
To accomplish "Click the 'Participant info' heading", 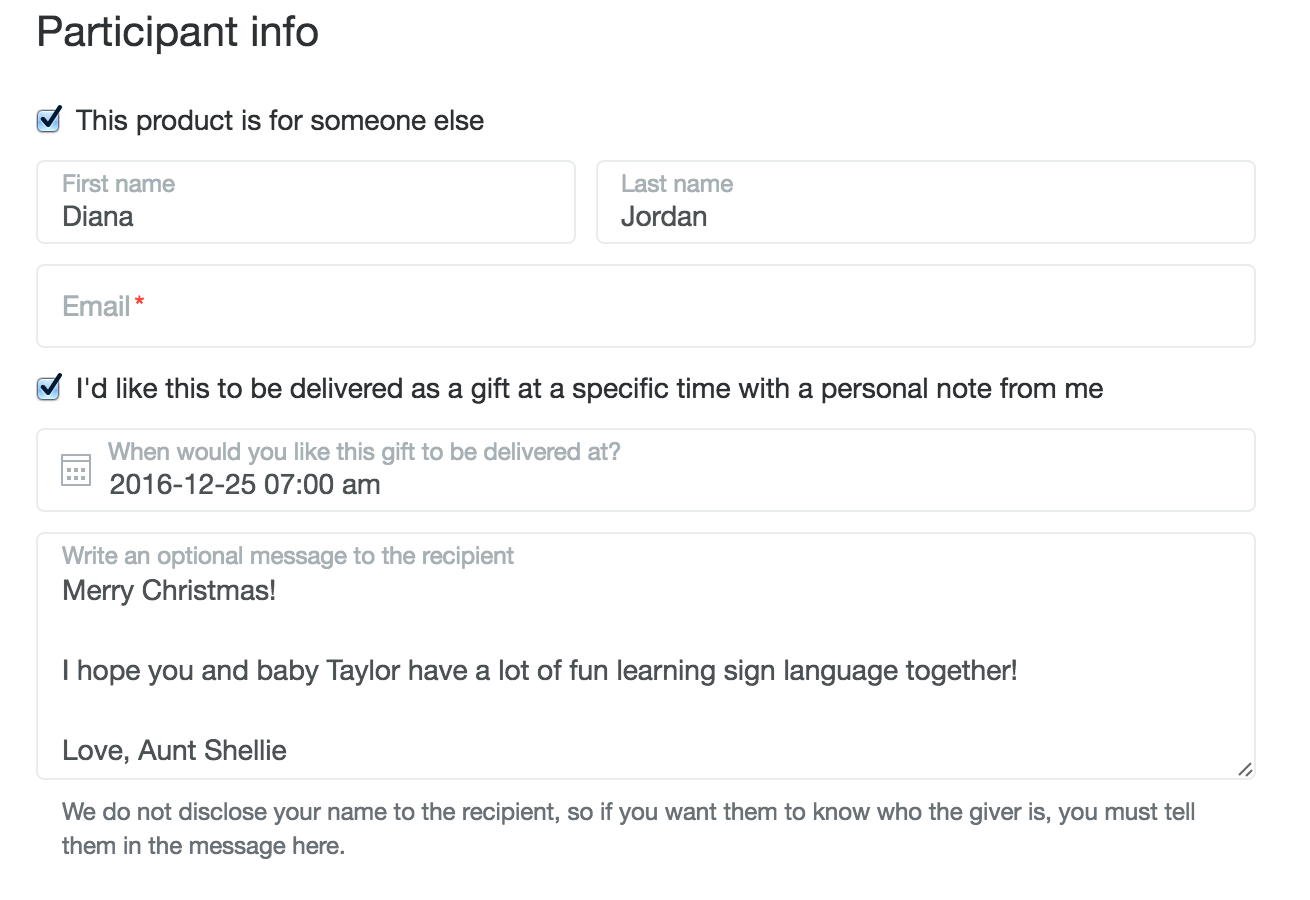I will click(178, 32).
